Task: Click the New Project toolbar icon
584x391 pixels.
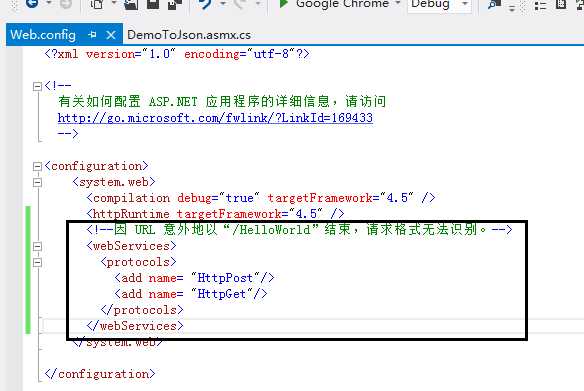Action: (97, 4)
